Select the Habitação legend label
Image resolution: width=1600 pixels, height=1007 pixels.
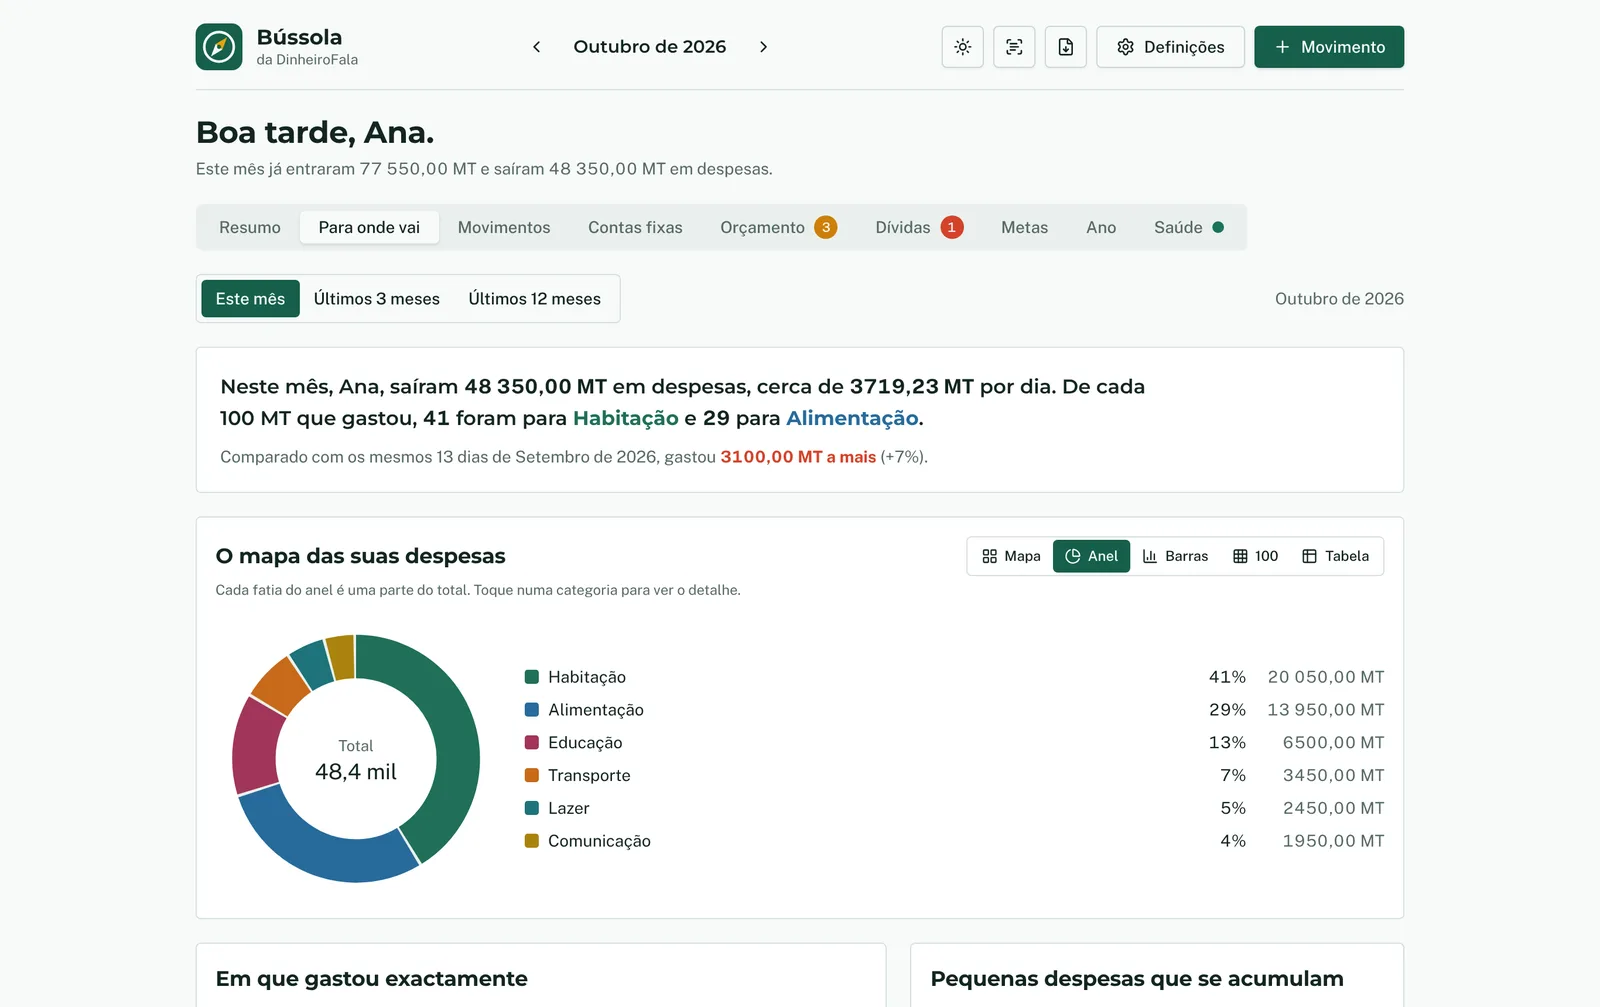click(x=587, y=677)
